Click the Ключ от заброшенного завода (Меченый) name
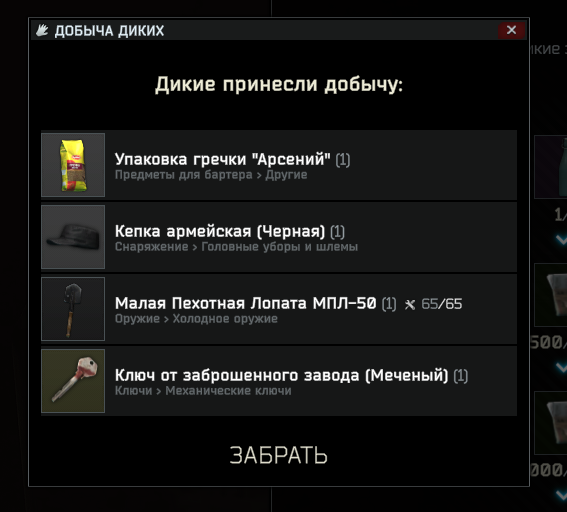The image size is (567, 512). pyautogui.click(x=281, y=375)
